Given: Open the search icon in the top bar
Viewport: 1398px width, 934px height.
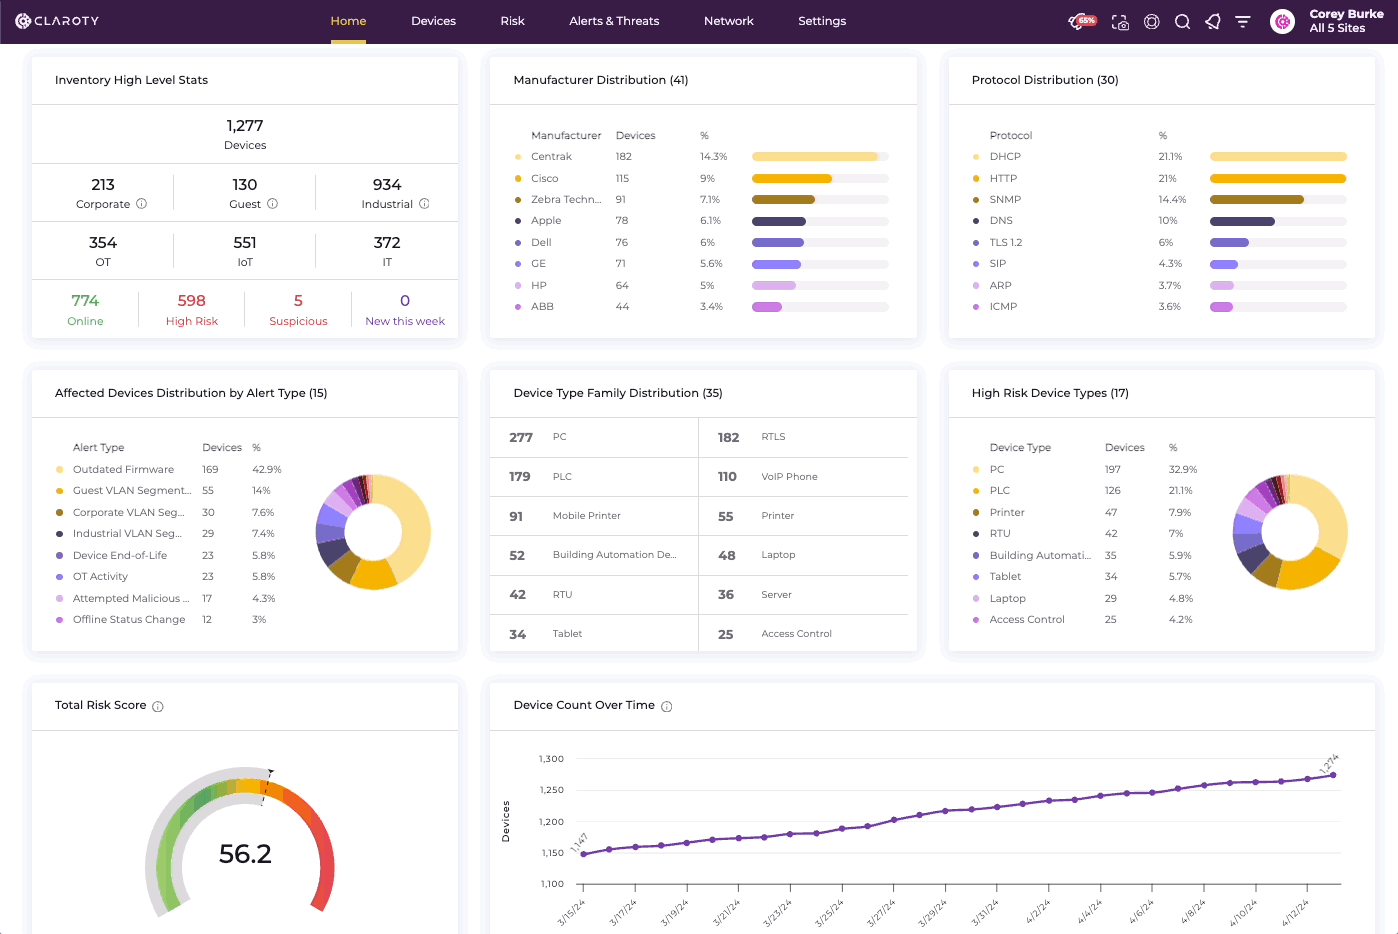Looking at the screenshot, I should pos(1183,21).
